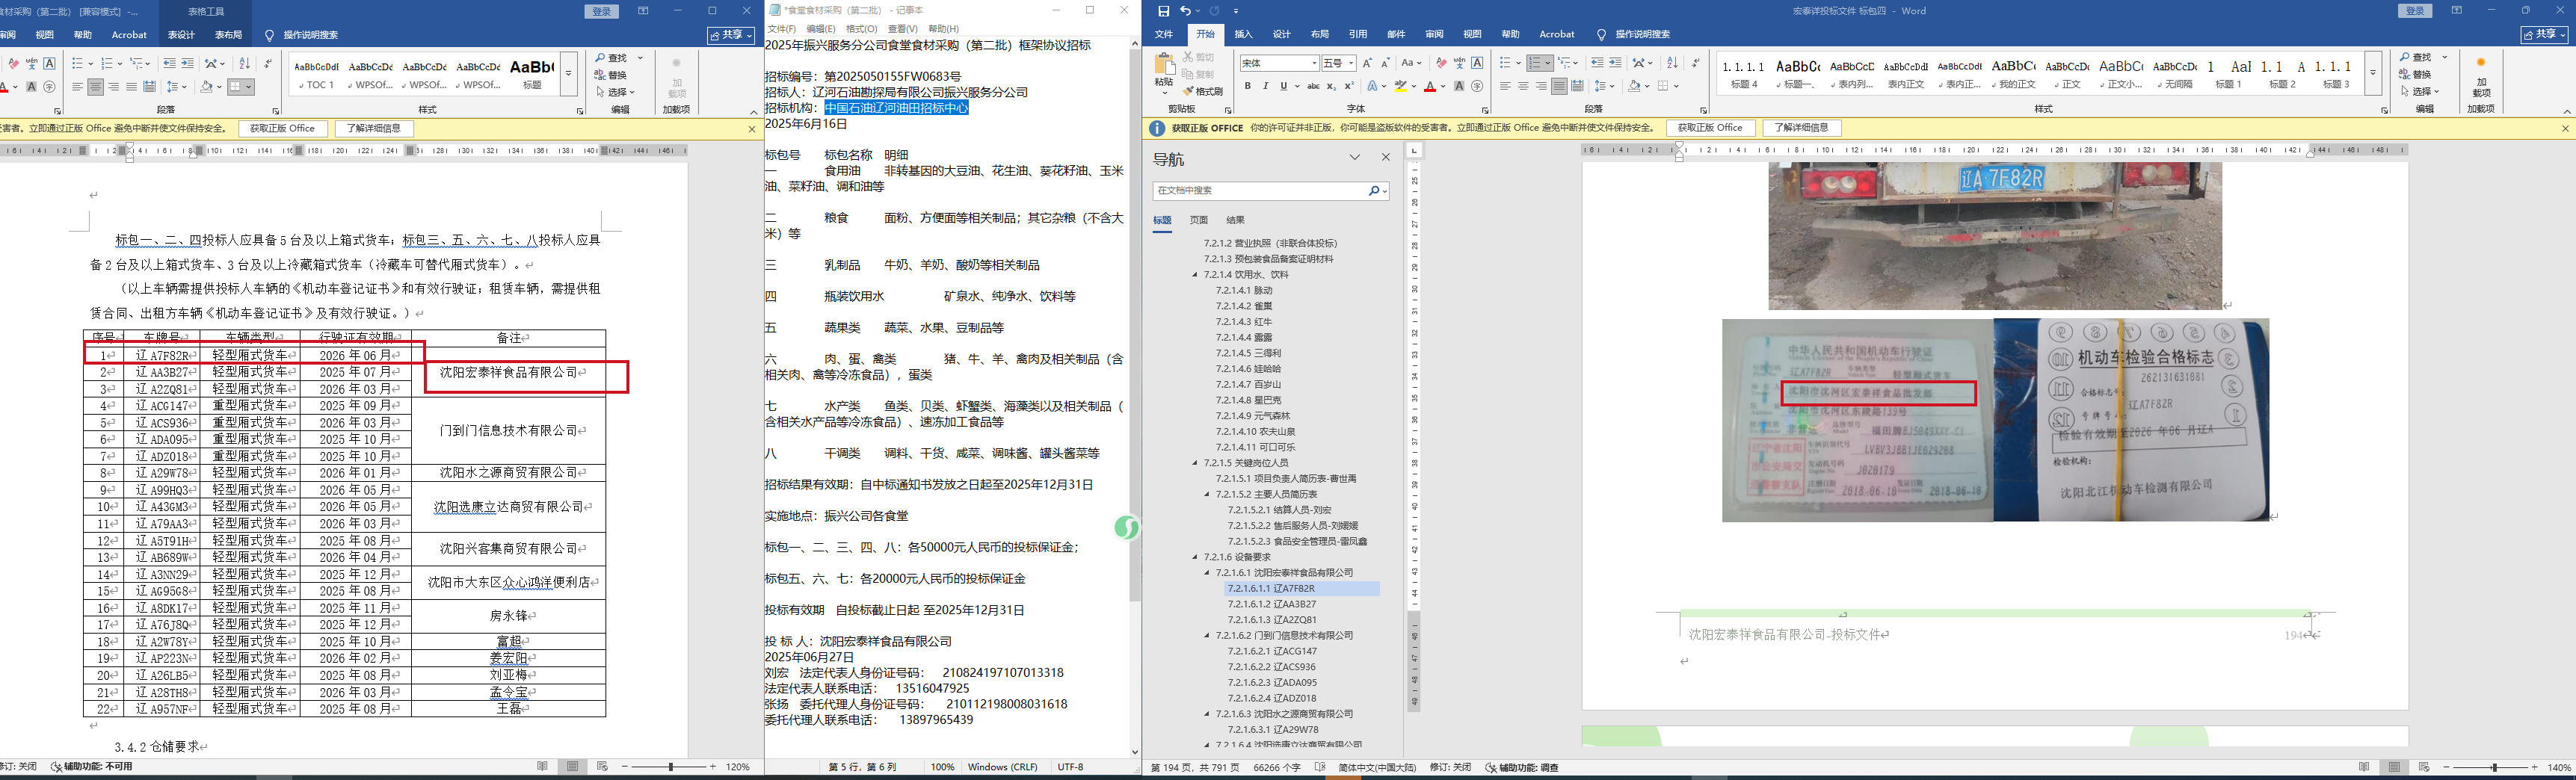Toggle bold in right Word window
2576x780 pixels.
tap(1248, 87)
